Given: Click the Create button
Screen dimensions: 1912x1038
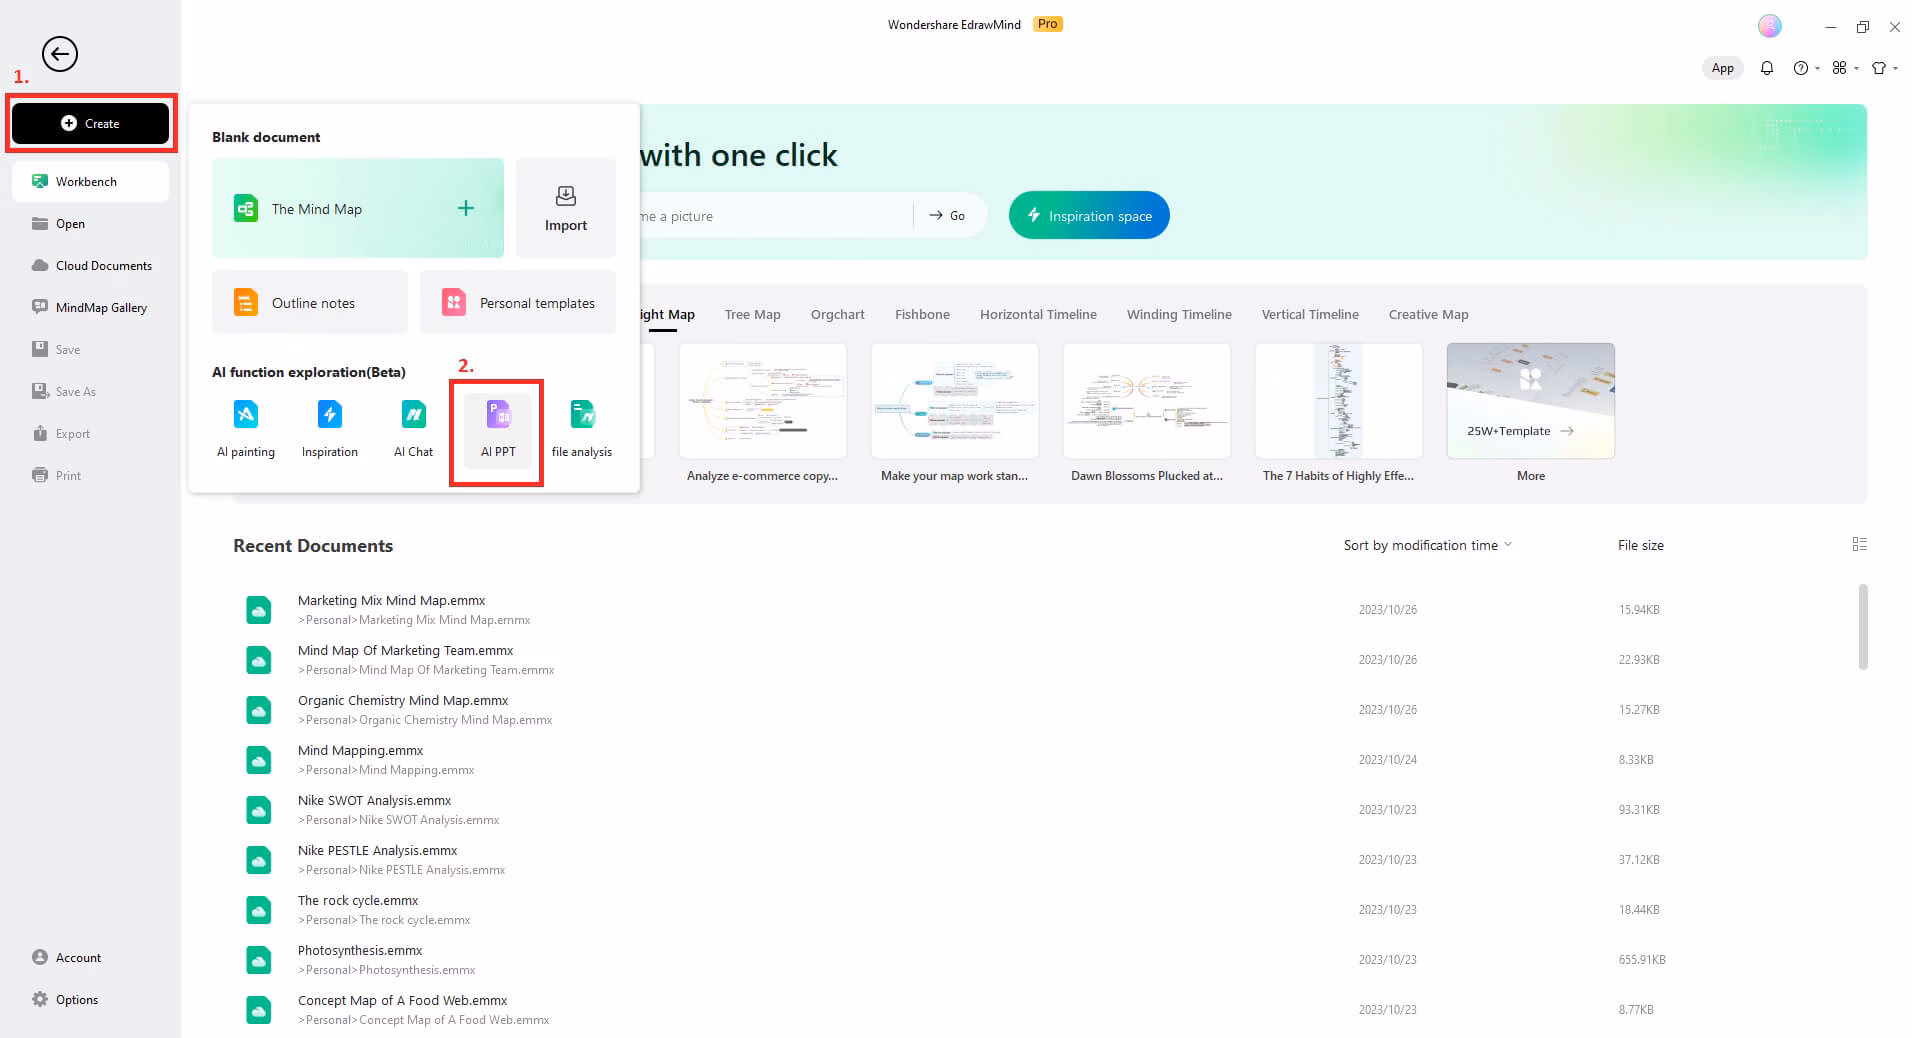Looking at the screenshot, I should (90, 123).
